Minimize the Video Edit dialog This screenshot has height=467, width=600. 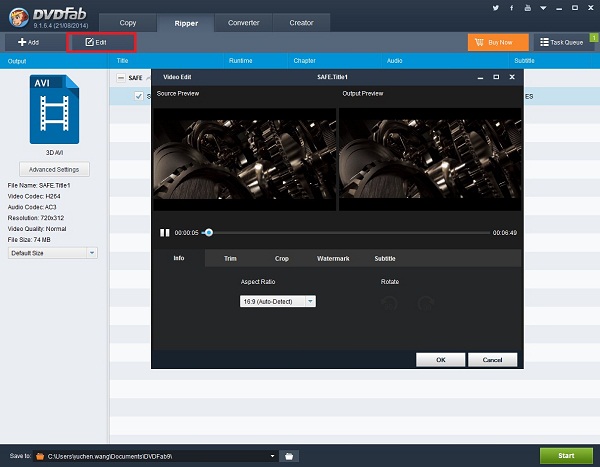tap(480, 77)
